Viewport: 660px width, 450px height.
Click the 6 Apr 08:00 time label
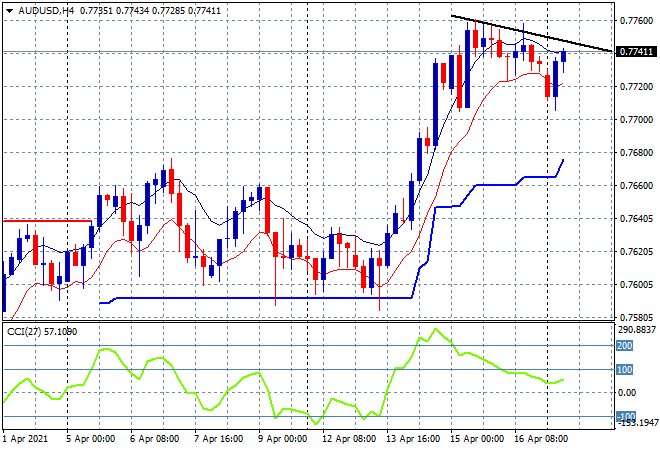coord(154,439)
